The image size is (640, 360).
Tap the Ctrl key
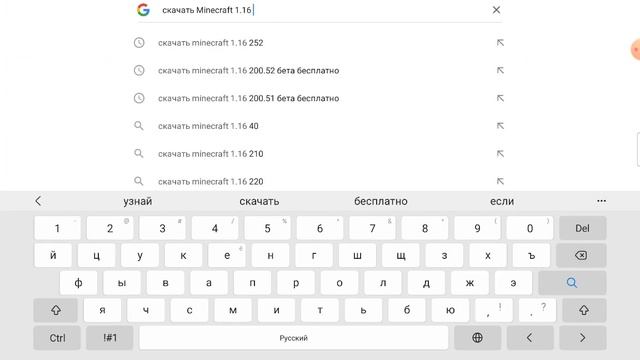(x=57, y=338)
